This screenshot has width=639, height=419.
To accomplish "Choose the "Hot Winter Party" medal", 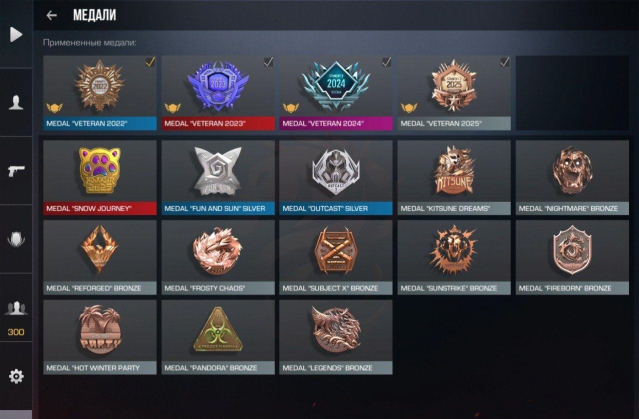I will (100, 337).
